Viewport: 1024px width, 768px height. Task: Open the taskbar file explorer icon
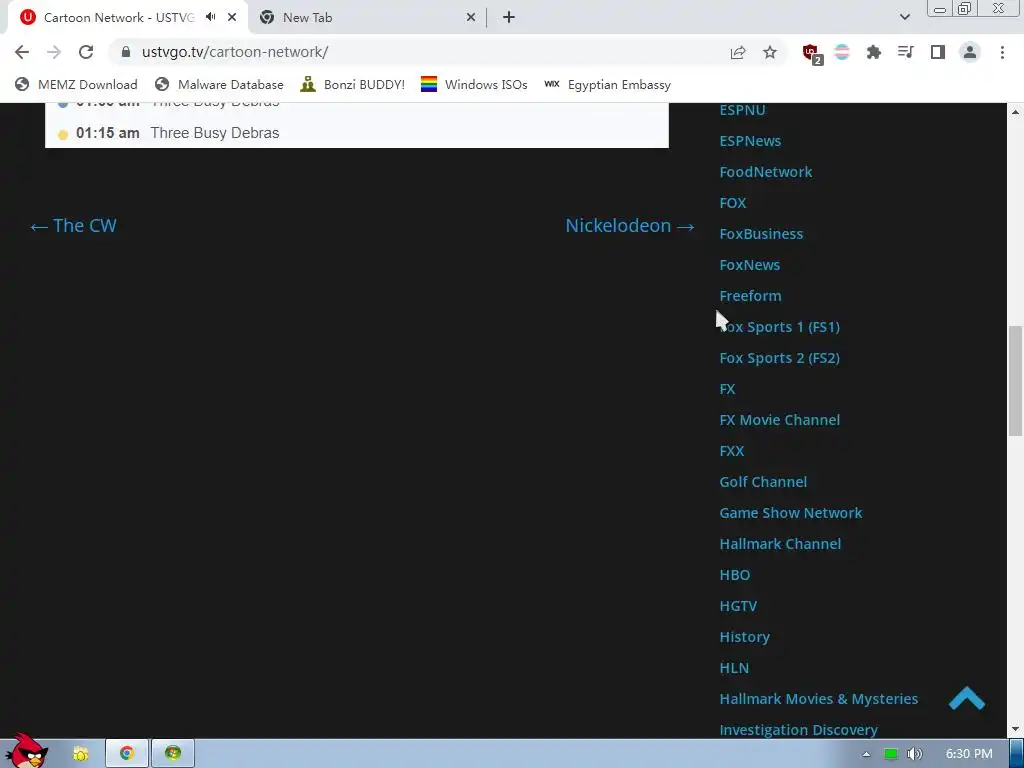tap(80, 754)
